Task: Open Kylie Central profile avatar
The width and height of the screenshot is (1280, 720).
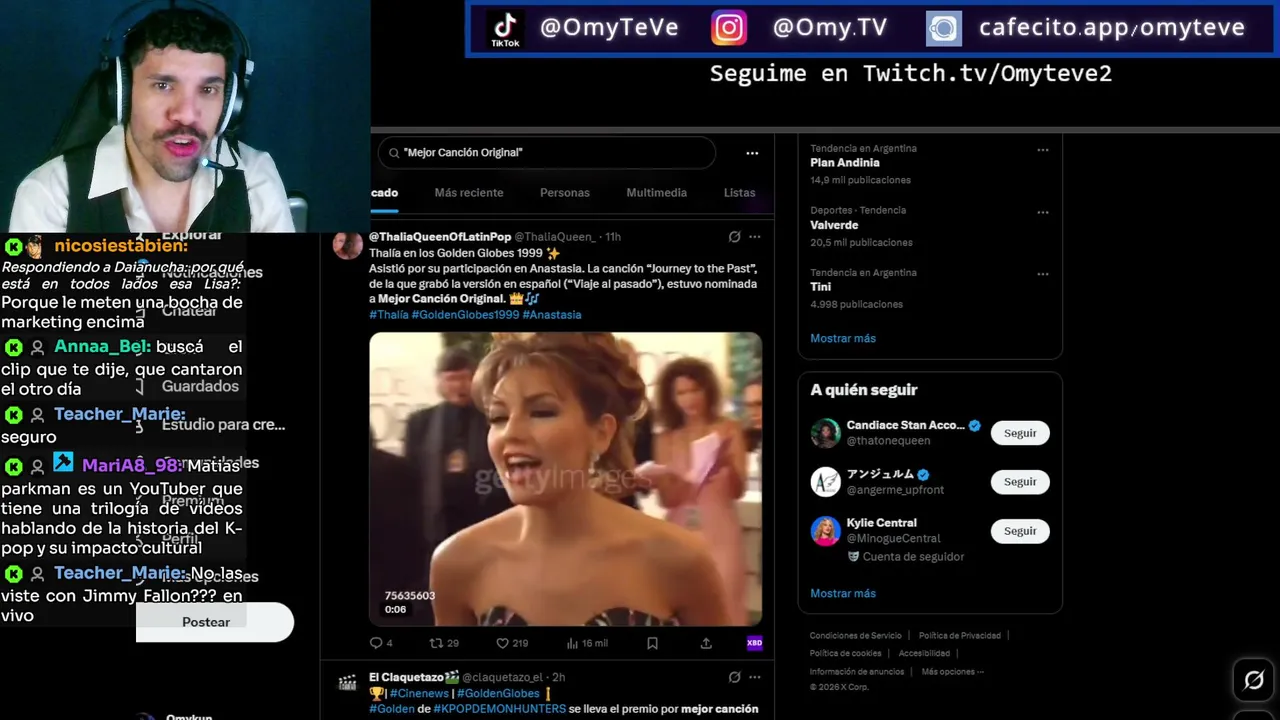Action: pyautogui.click(x=826, y=531)
